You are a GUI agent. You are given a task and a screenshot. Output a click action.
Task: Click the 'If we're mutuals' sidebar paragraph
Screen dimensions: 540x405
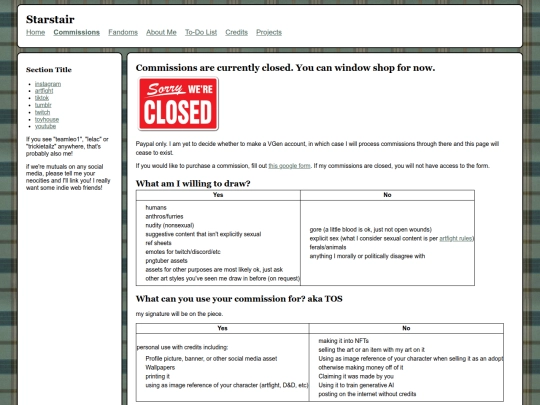coord(68,177)
